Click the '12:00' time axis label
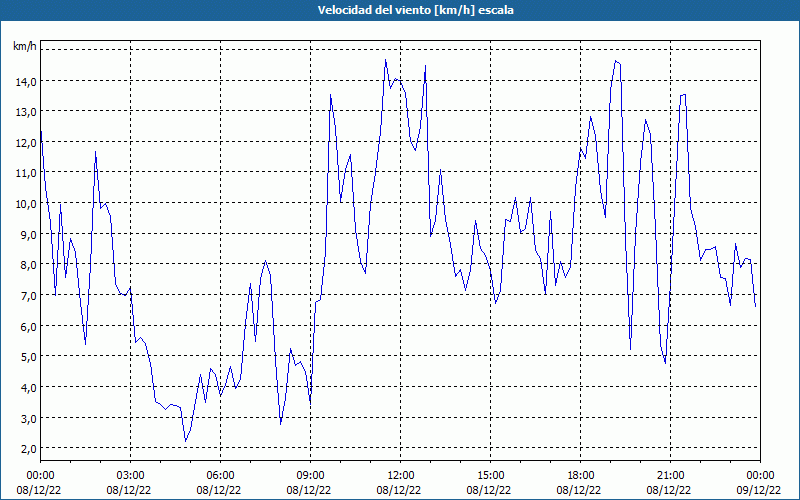The height and width of the screenshot is (500, 800). pos(401,476)
